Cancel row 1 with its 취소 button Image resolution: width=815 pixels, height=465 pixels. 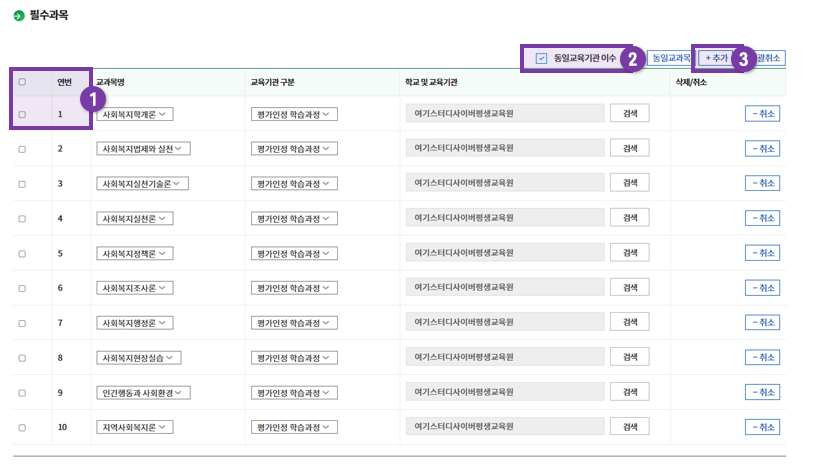(763, 114)
